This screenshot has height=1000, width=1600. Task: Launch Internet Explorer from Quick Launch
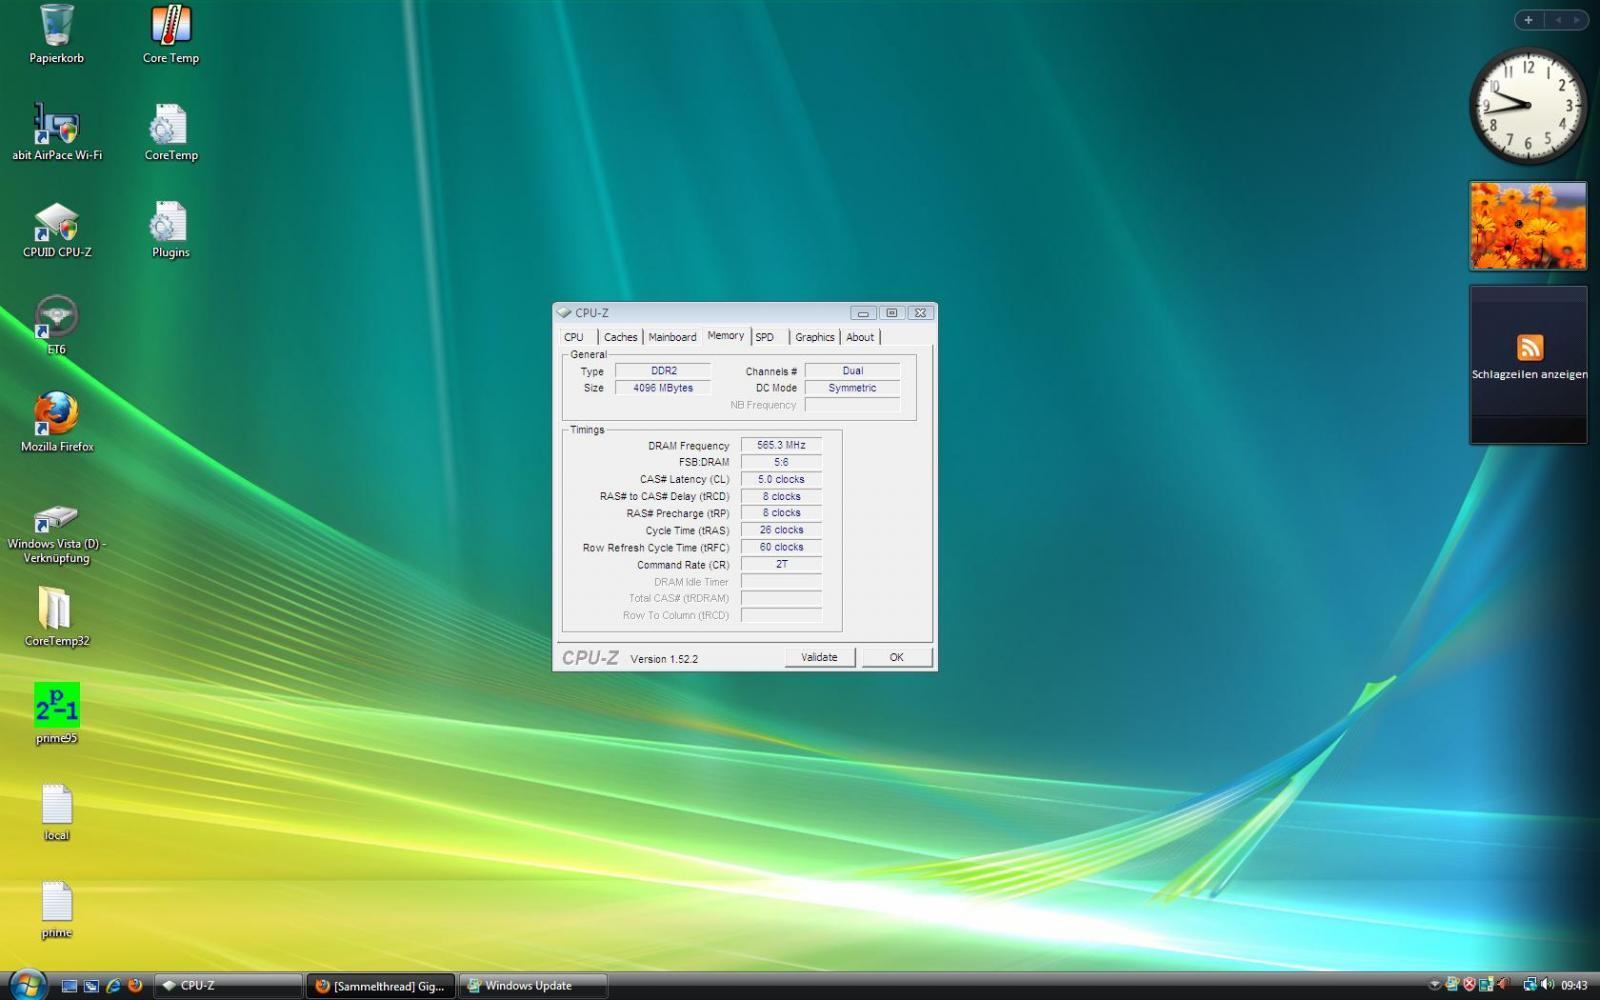pyautogui.click(x=113, y=985)
